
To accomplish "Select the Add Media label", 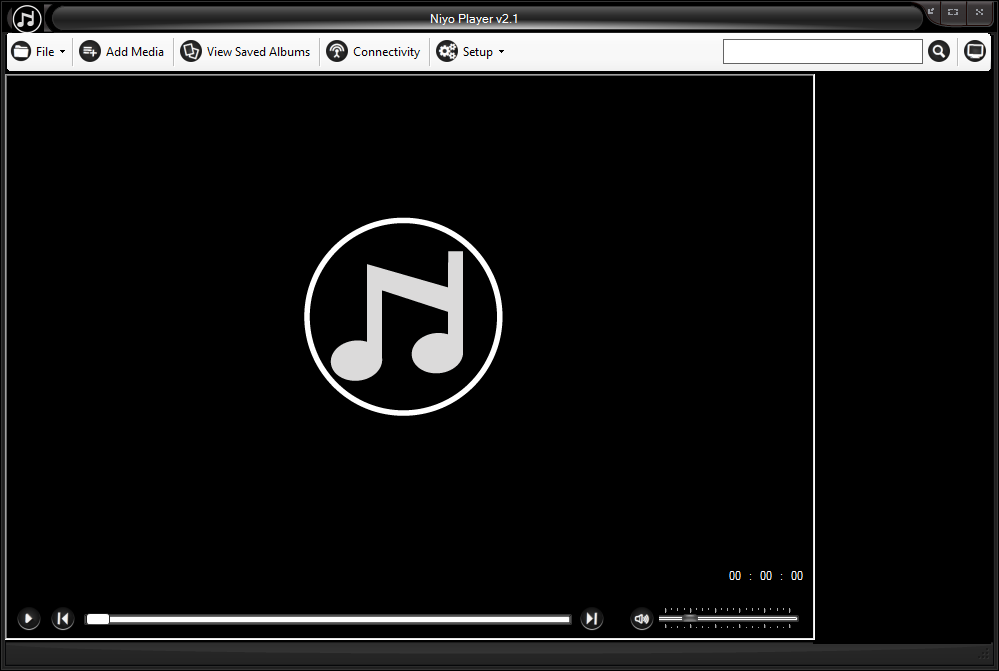I will [x=134, y=52].
